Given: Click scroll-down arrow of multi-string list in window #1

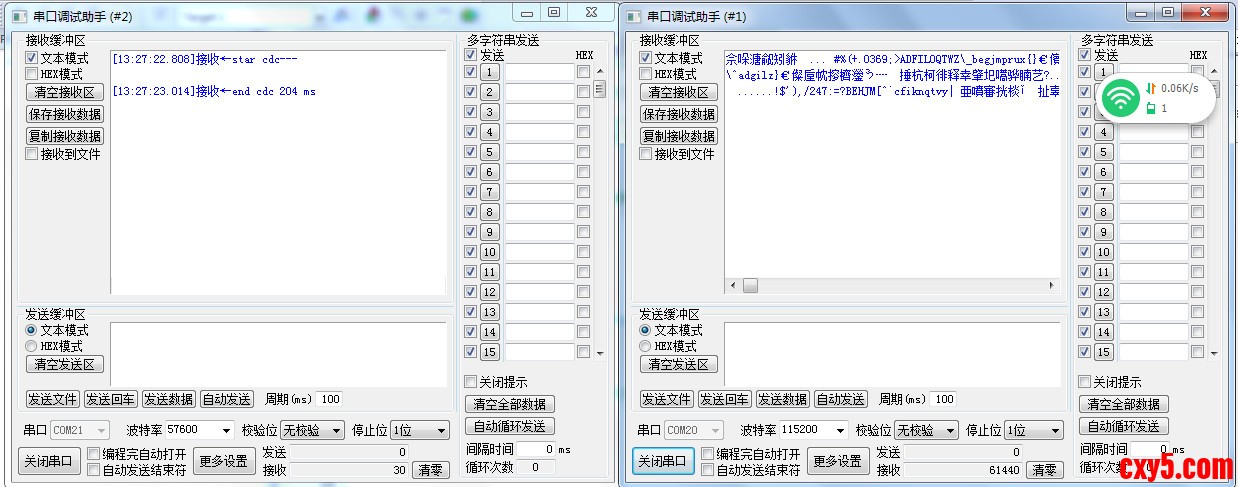Looking at the screenshot, I should click(1214, 353).
